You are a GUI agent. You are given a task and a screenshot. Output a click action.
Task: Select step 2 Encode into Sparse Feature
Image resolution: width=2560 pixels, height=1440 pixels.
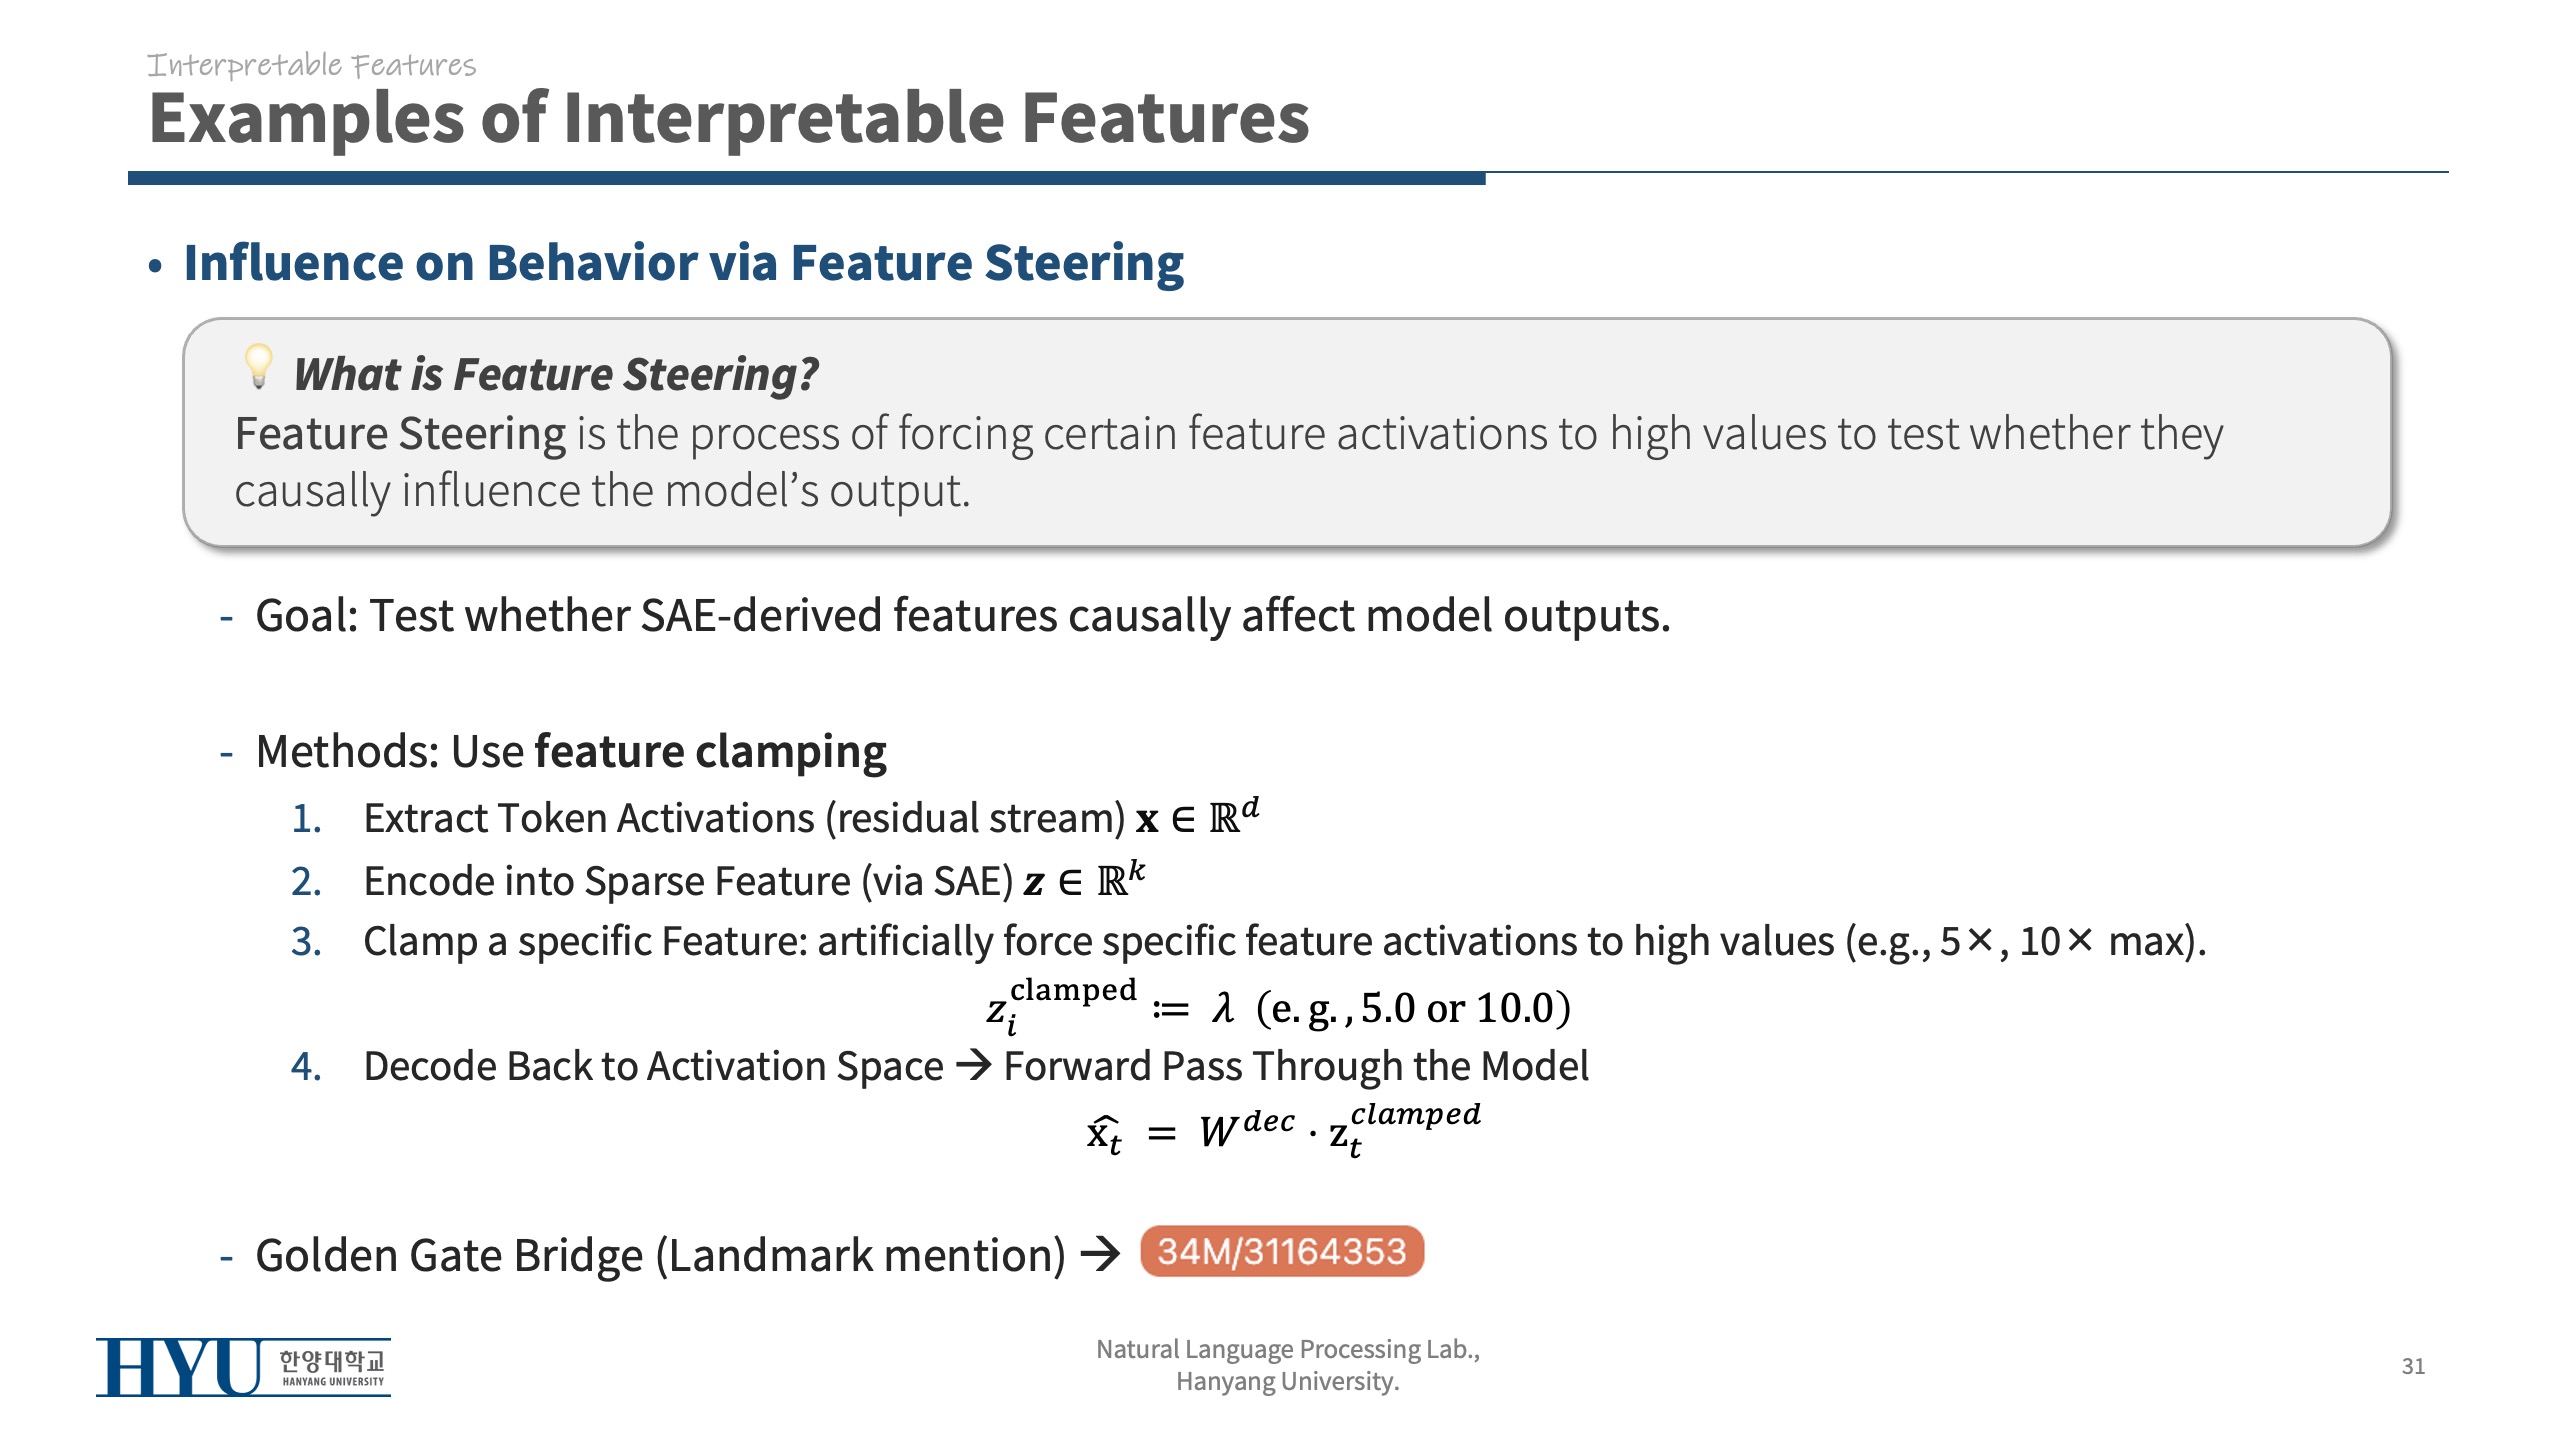[x=753, y=881]
